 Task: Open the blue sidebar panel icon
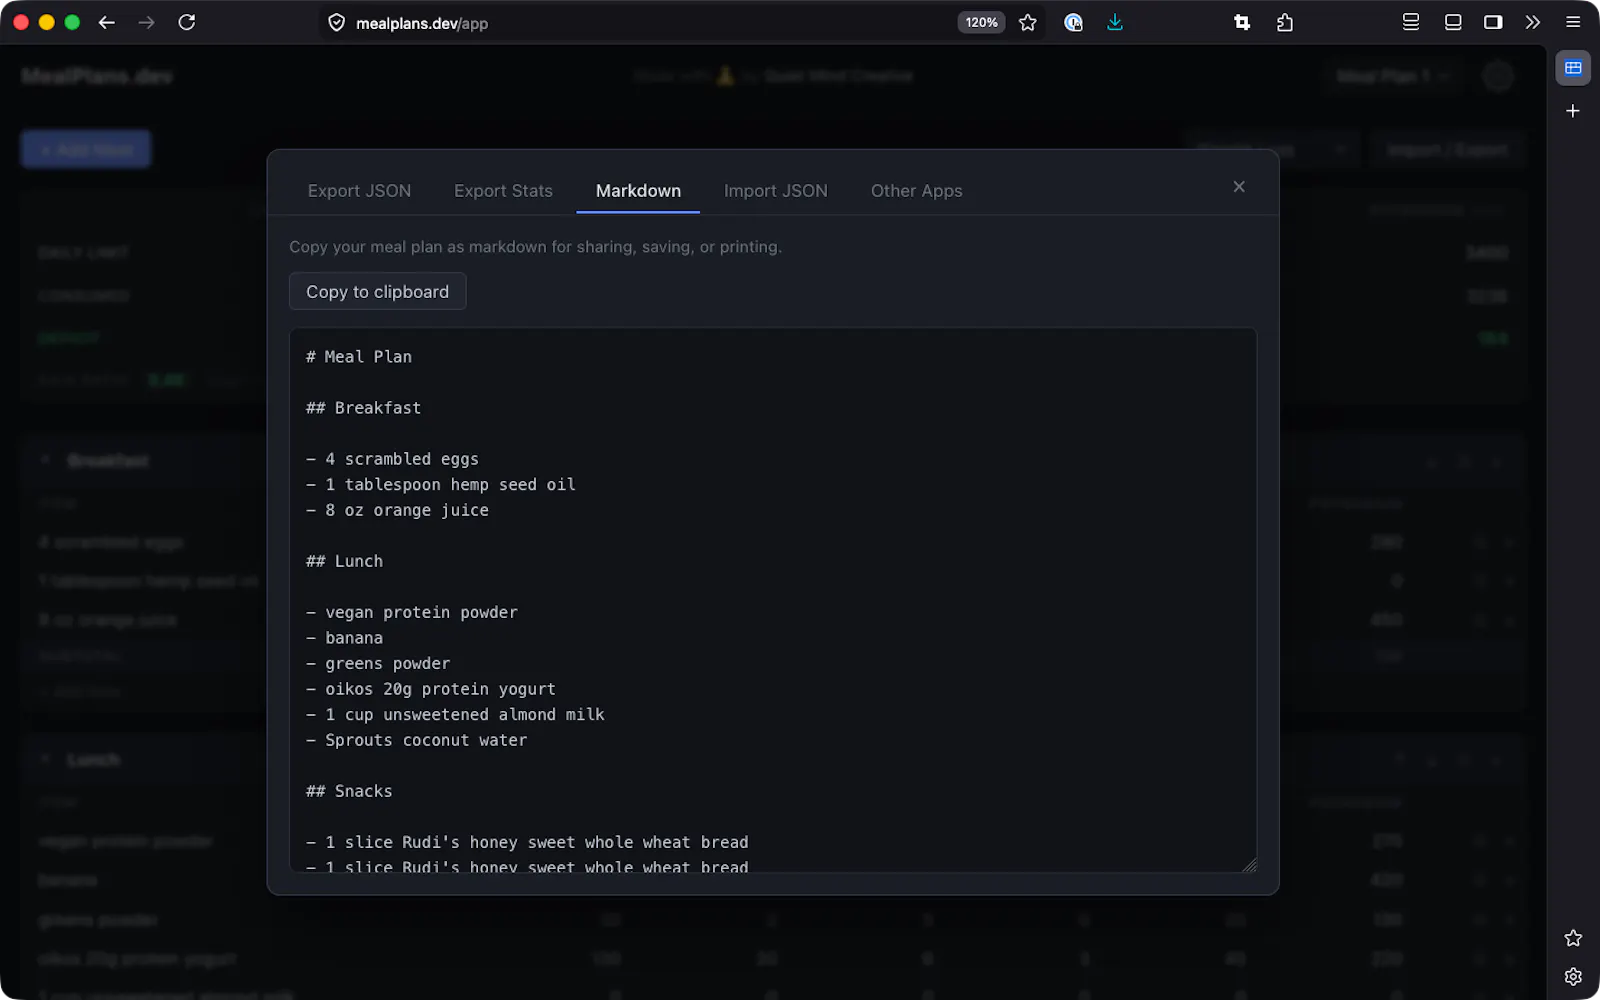pos(1573,68)
